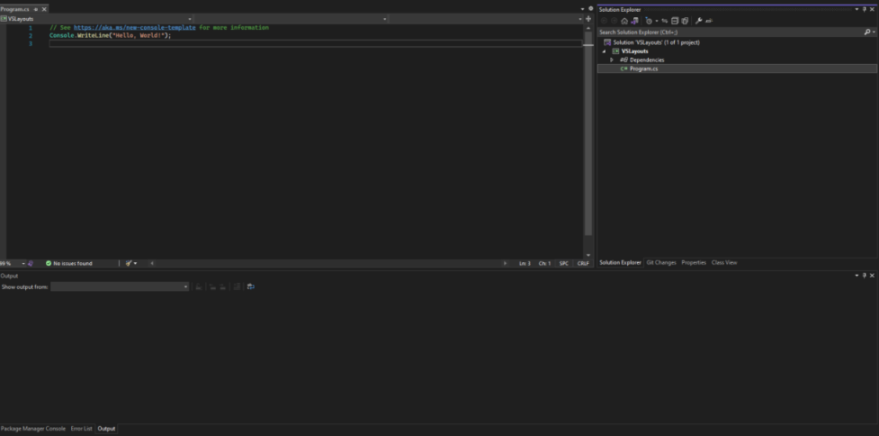Open the Pending Changes Filter dropdown arrow

click(656, 21)
